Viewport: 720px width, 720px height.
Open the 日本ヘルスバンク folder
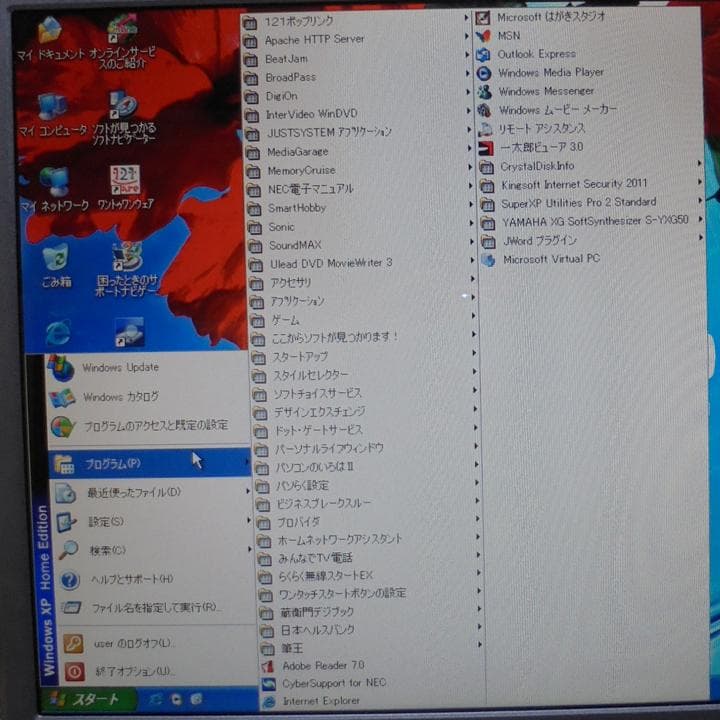click(370, 630)
